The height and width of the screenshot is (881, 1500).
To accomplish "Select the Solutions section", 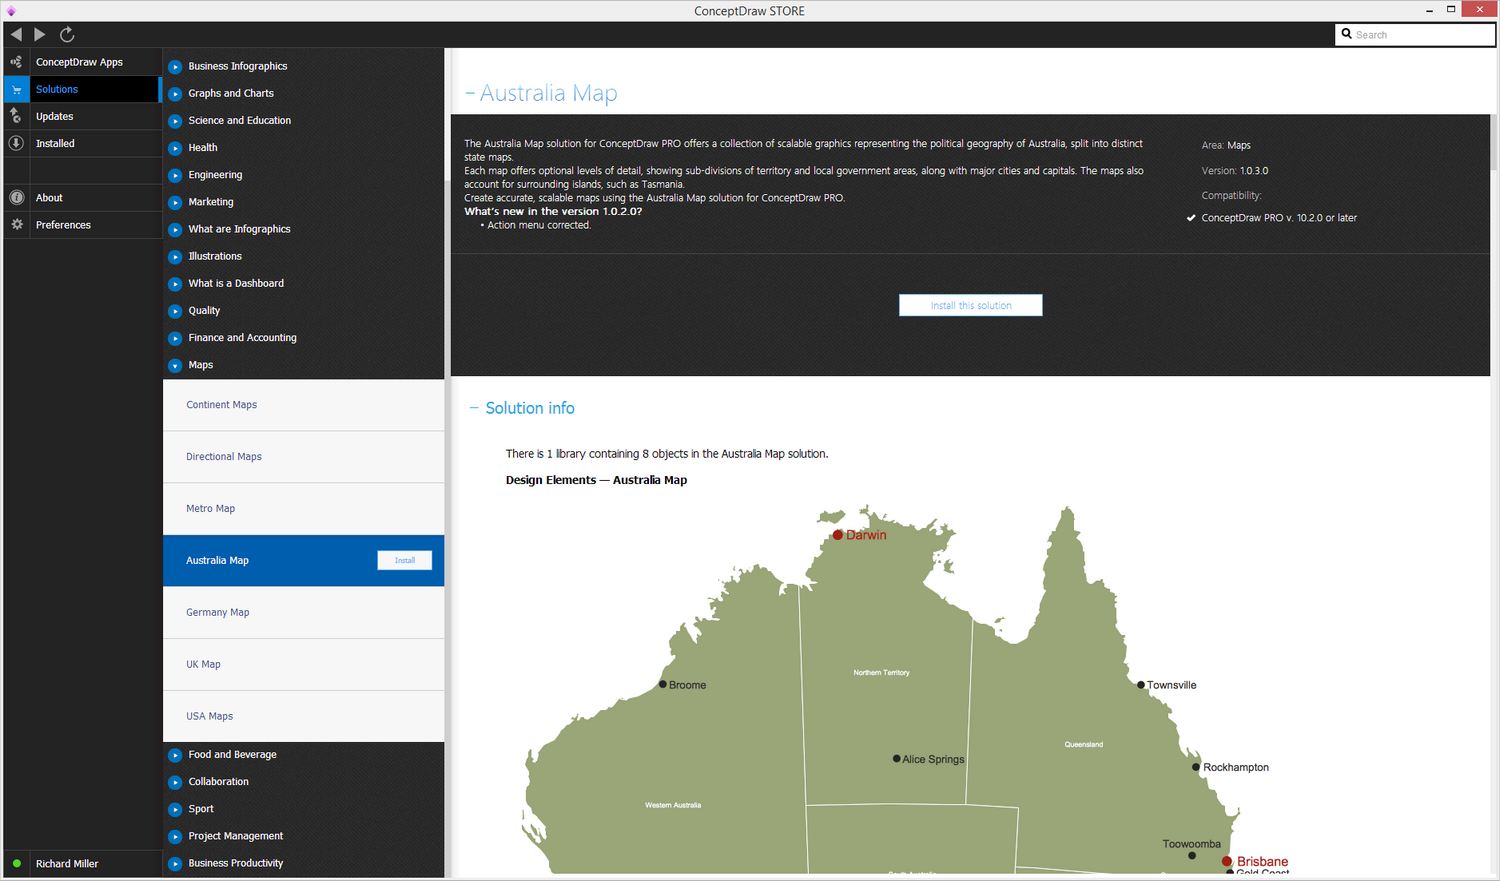I will click(57, 89).
